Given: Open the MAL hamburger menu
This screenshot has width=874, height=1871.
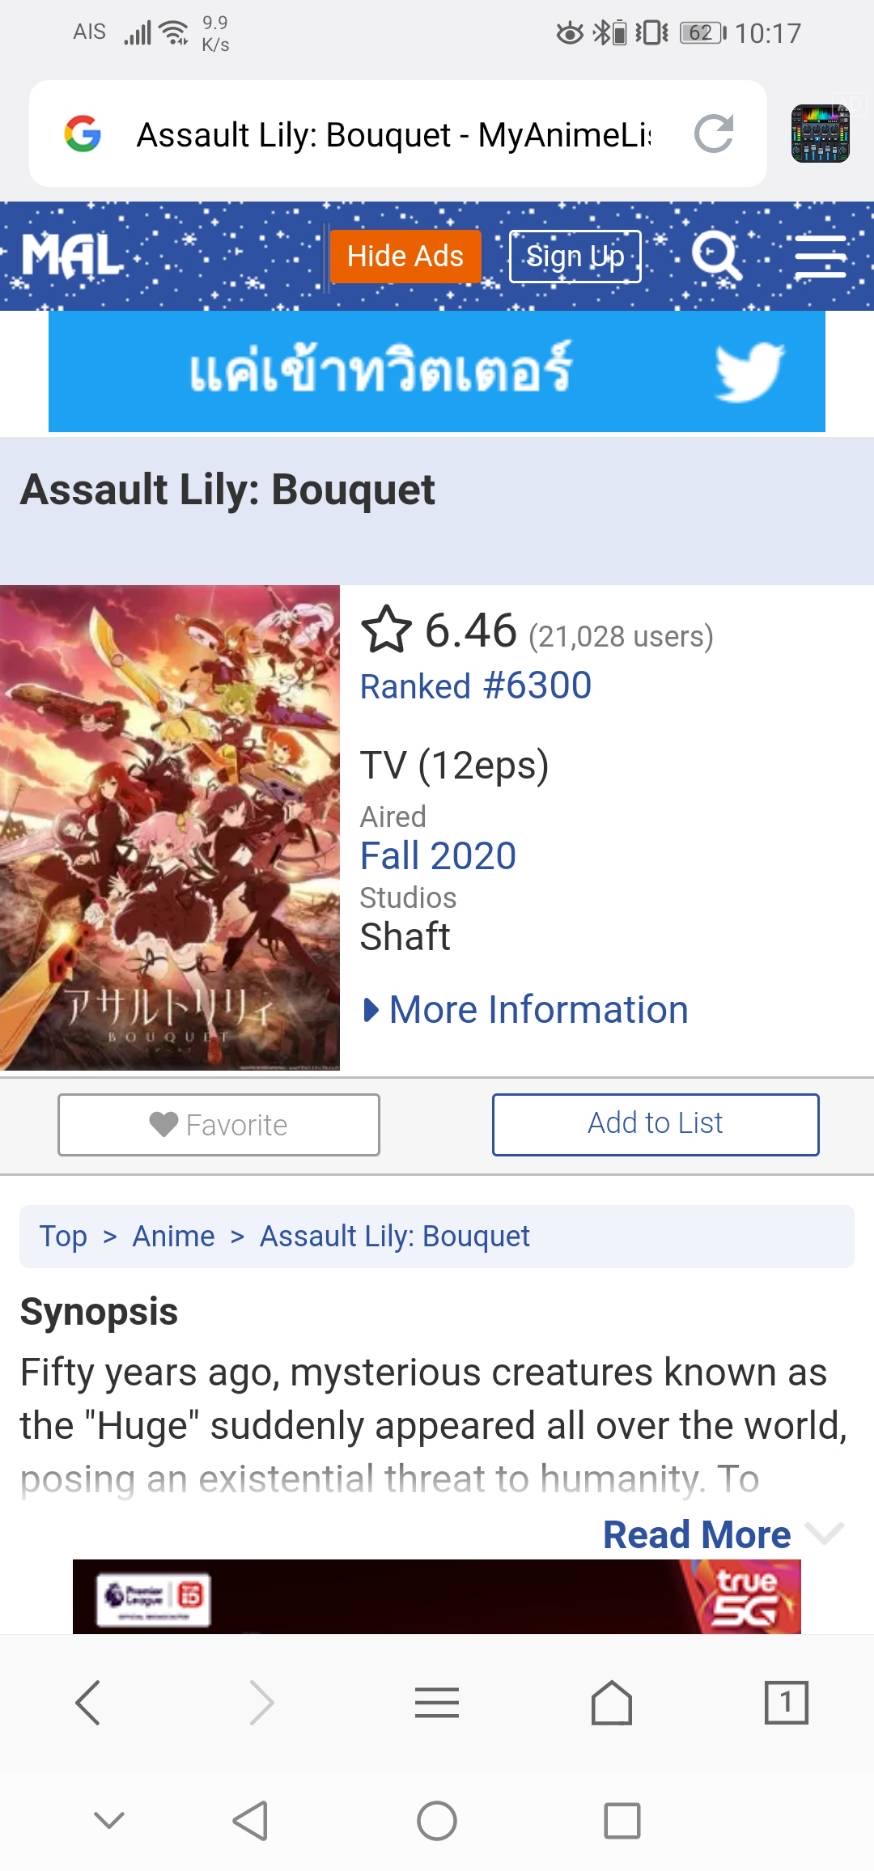Looking at the screenshot, I should tap(820, 256).
